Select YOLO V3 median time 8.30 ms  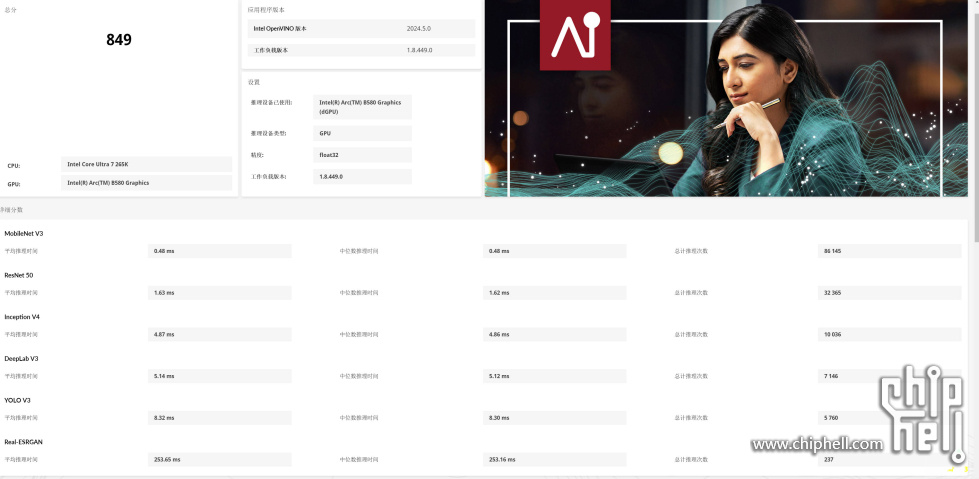pos(554,418)
